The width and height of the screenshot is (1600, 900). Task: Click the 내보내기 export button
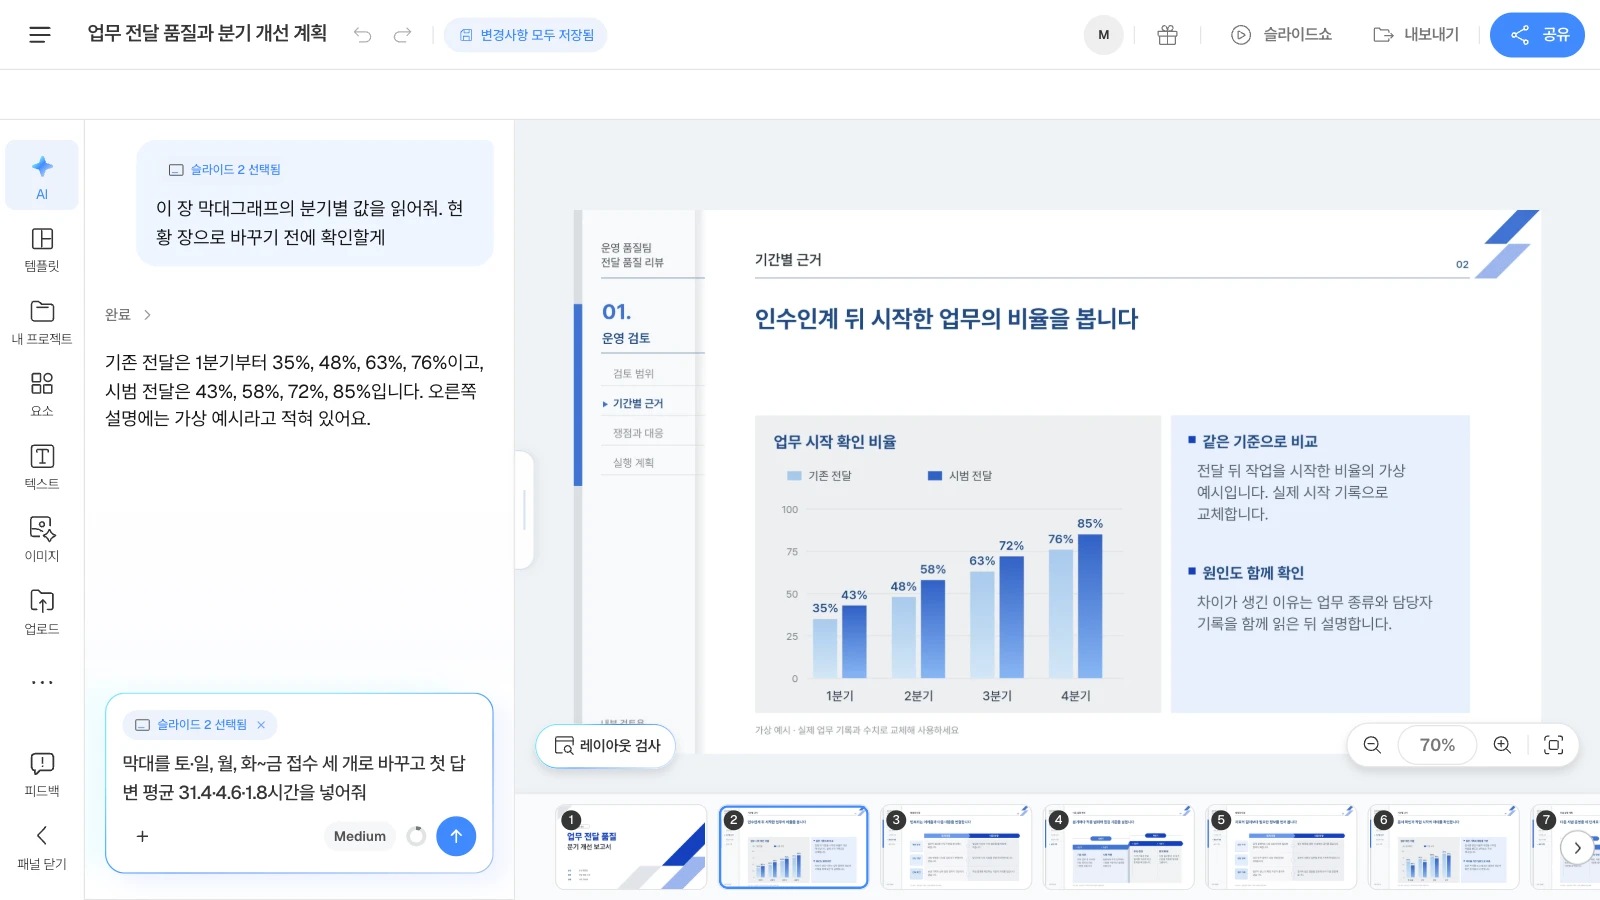tap(1416, 35)
